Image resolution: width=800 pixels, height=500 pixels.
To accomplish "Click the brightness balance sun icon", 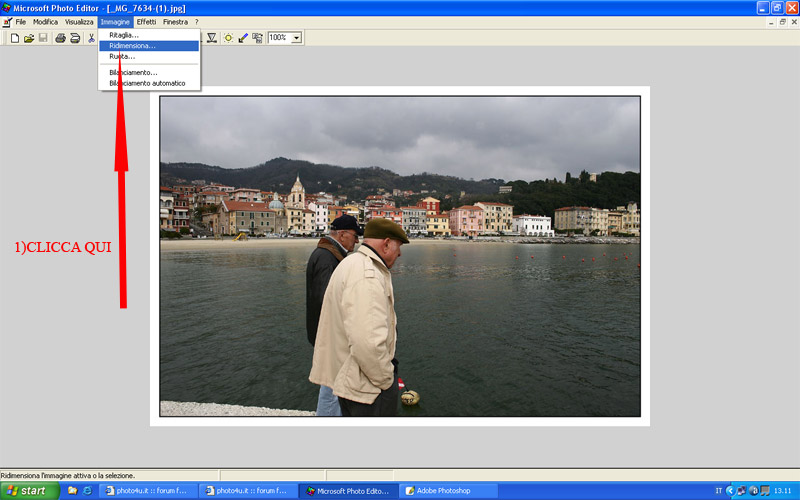I will [x=228, y=38].
